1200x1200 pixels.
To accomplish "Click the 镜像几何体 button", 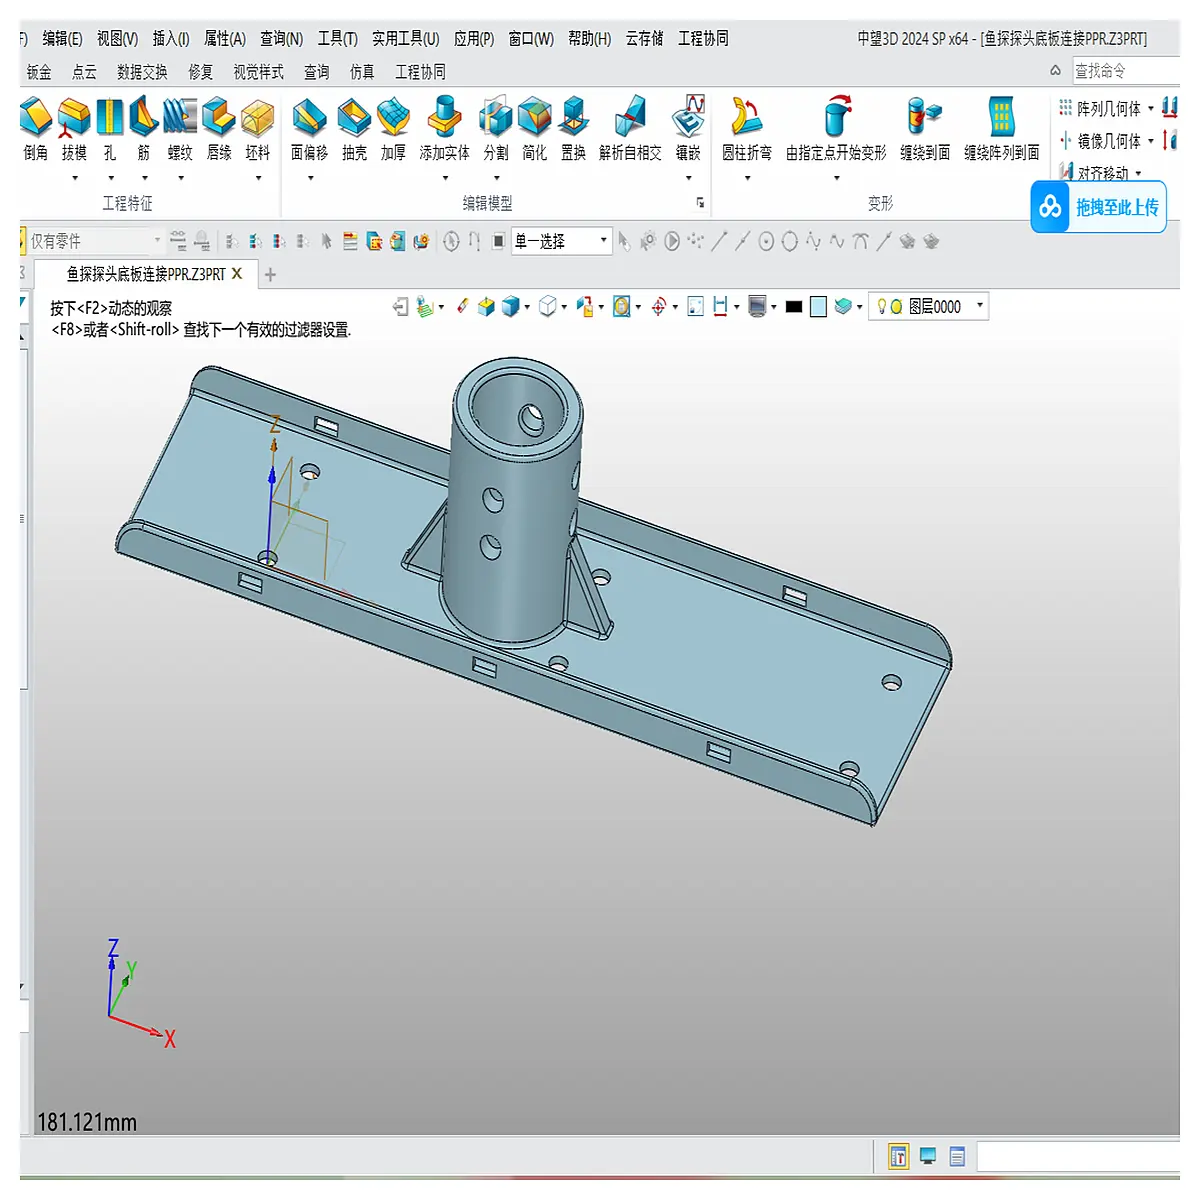I will click(1100, 141).
